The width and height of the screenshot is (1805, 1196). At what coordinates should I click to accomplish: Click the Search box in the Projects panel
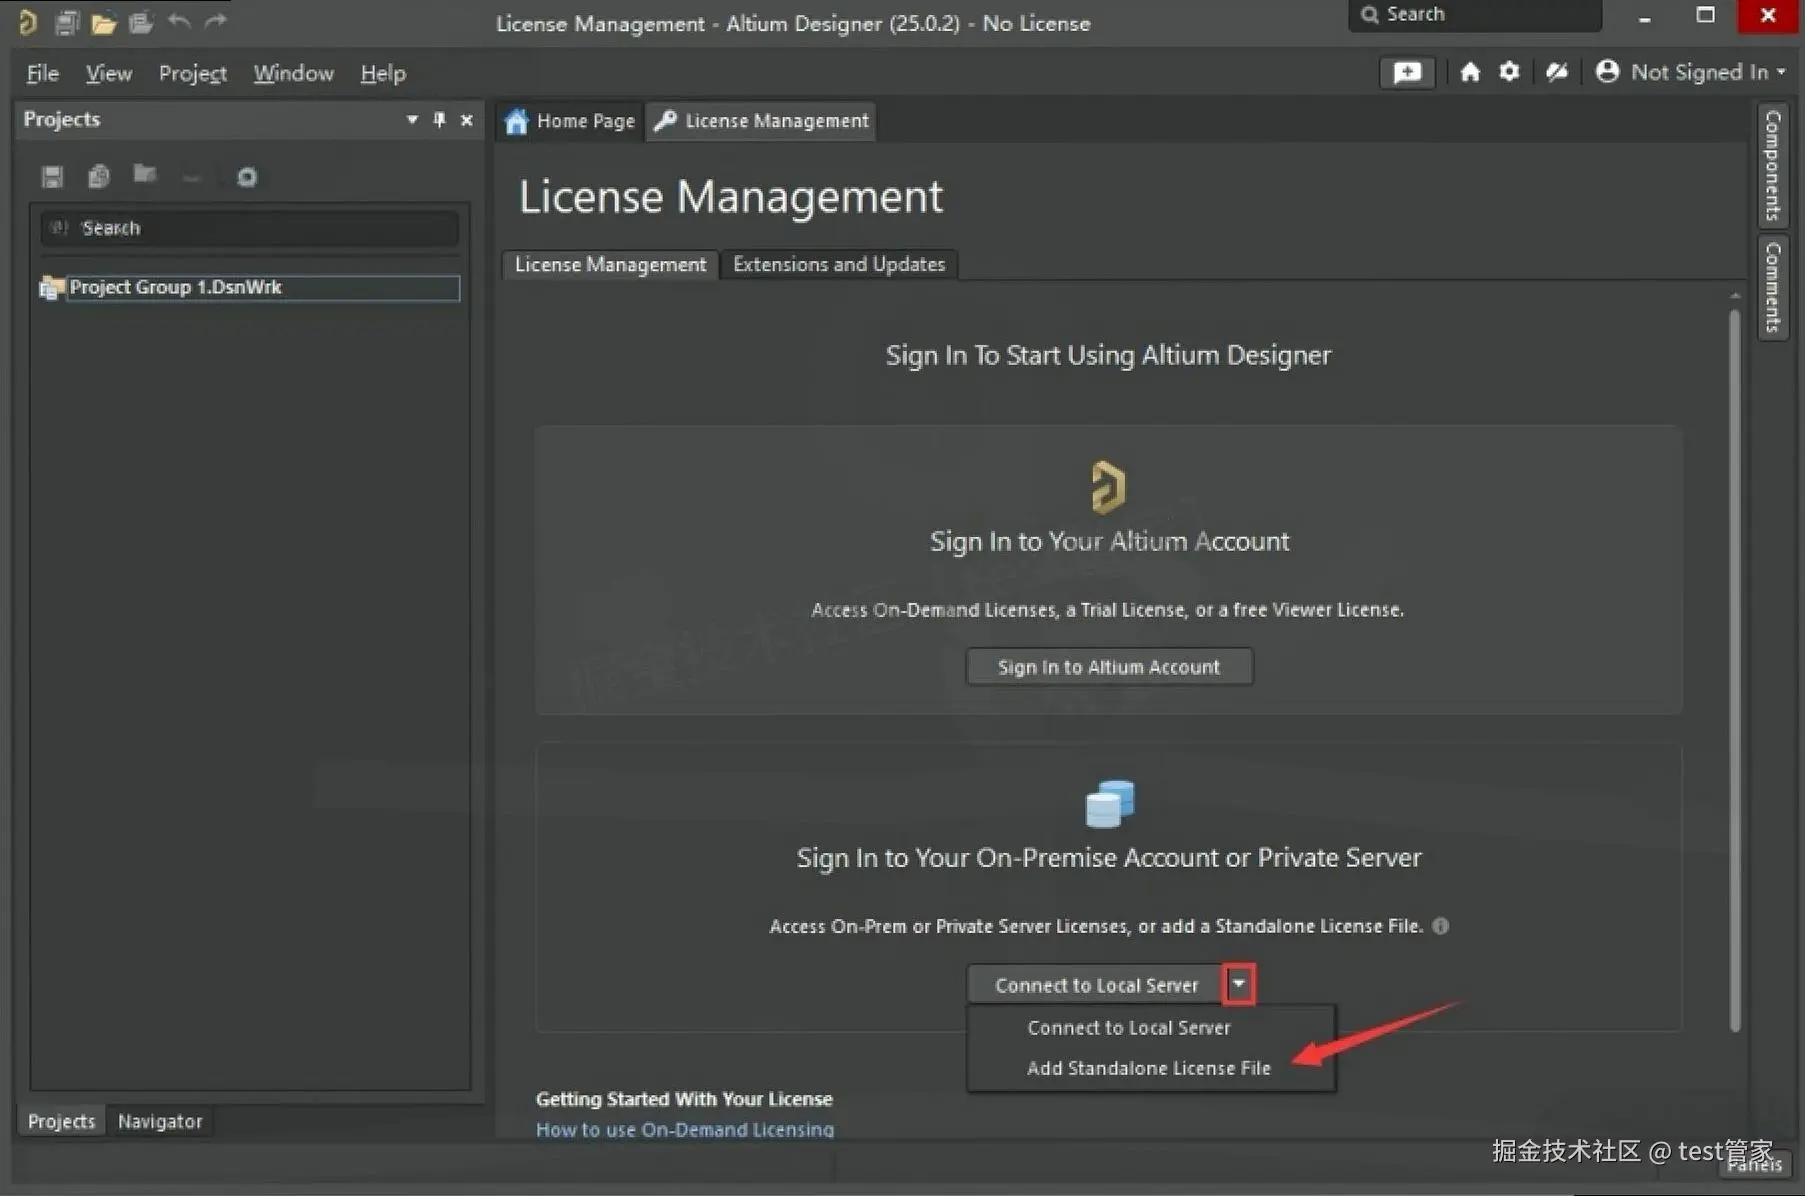point(250,228)
